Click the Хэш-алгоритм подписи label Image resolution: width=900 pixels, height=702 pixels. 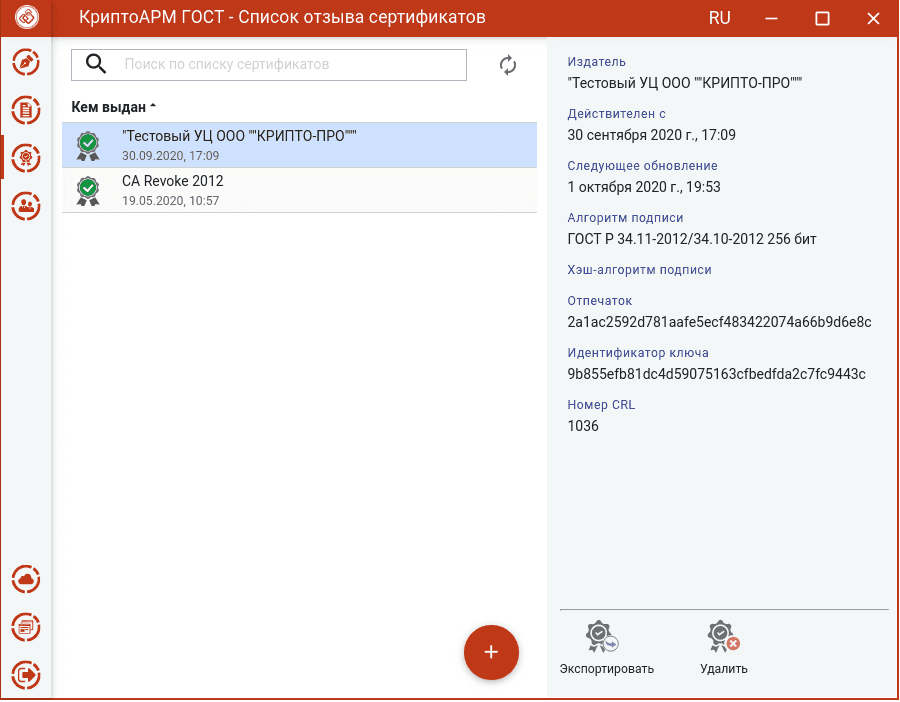[639, 270]
